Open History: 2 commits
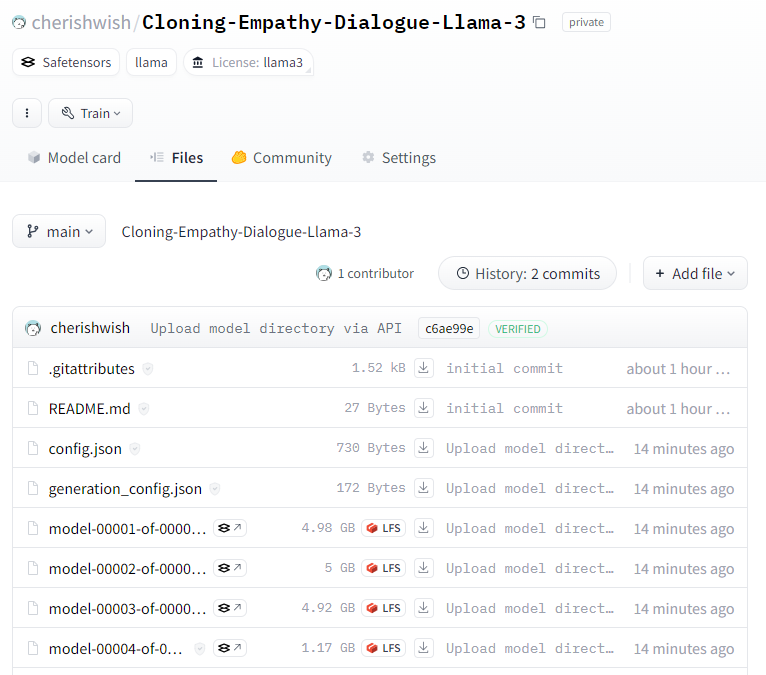This screenshot has height=675, width=766. click(528, 274)
